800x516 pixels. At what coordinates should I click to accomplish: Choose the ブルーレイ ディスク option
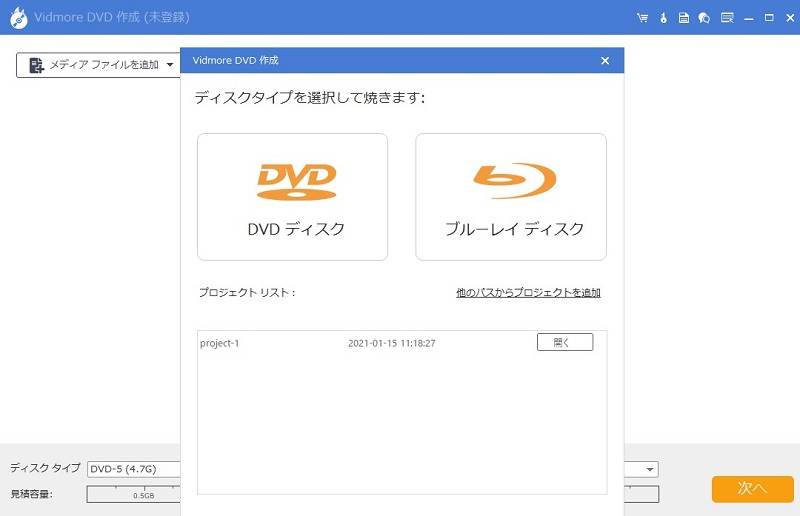[511, 197]
